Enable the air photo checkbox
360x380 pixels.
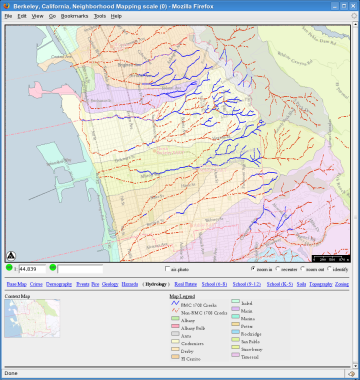(x=167, y=269)
